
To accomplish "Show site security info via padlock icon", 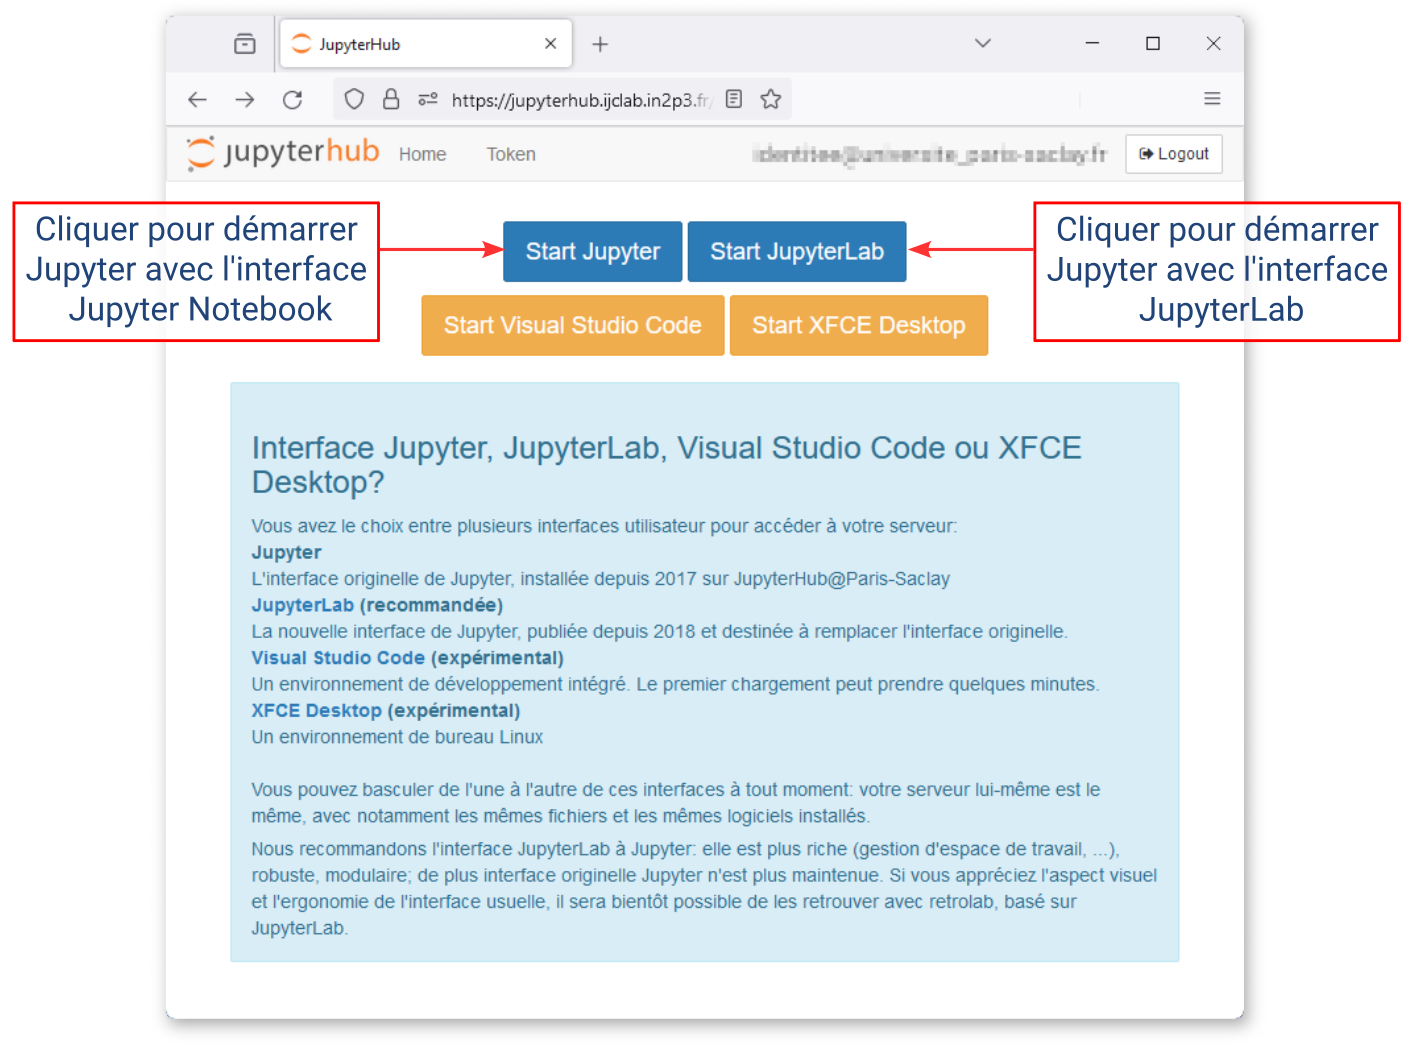I will 391,99.
